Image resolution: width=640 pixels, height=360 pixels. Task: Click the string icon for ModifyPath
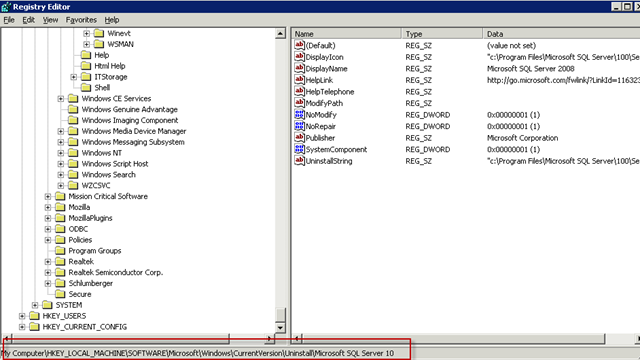pyautogui.click(x=299, y=103)
